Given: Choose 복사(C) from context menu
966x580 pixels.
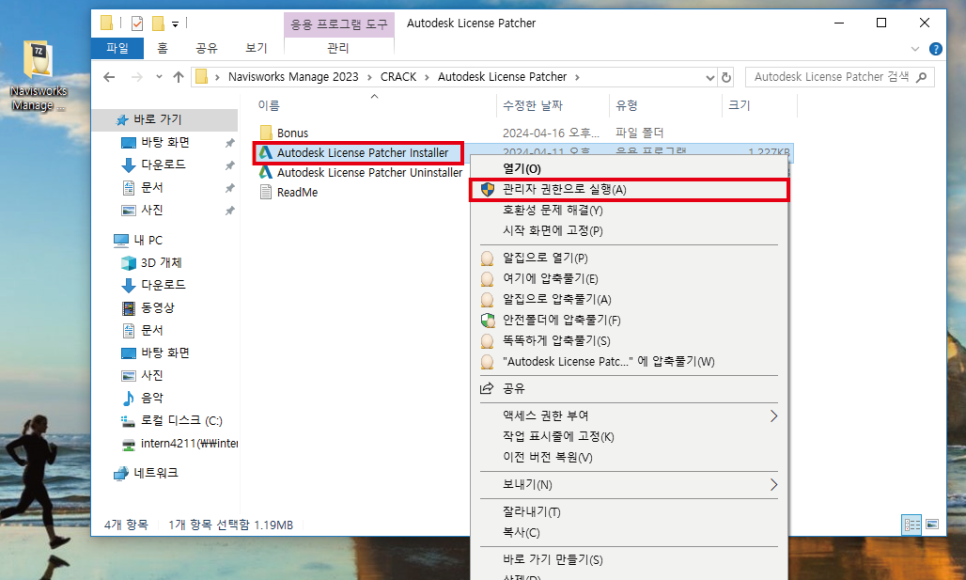Looking at the screenshot, I should pos(629,533).
